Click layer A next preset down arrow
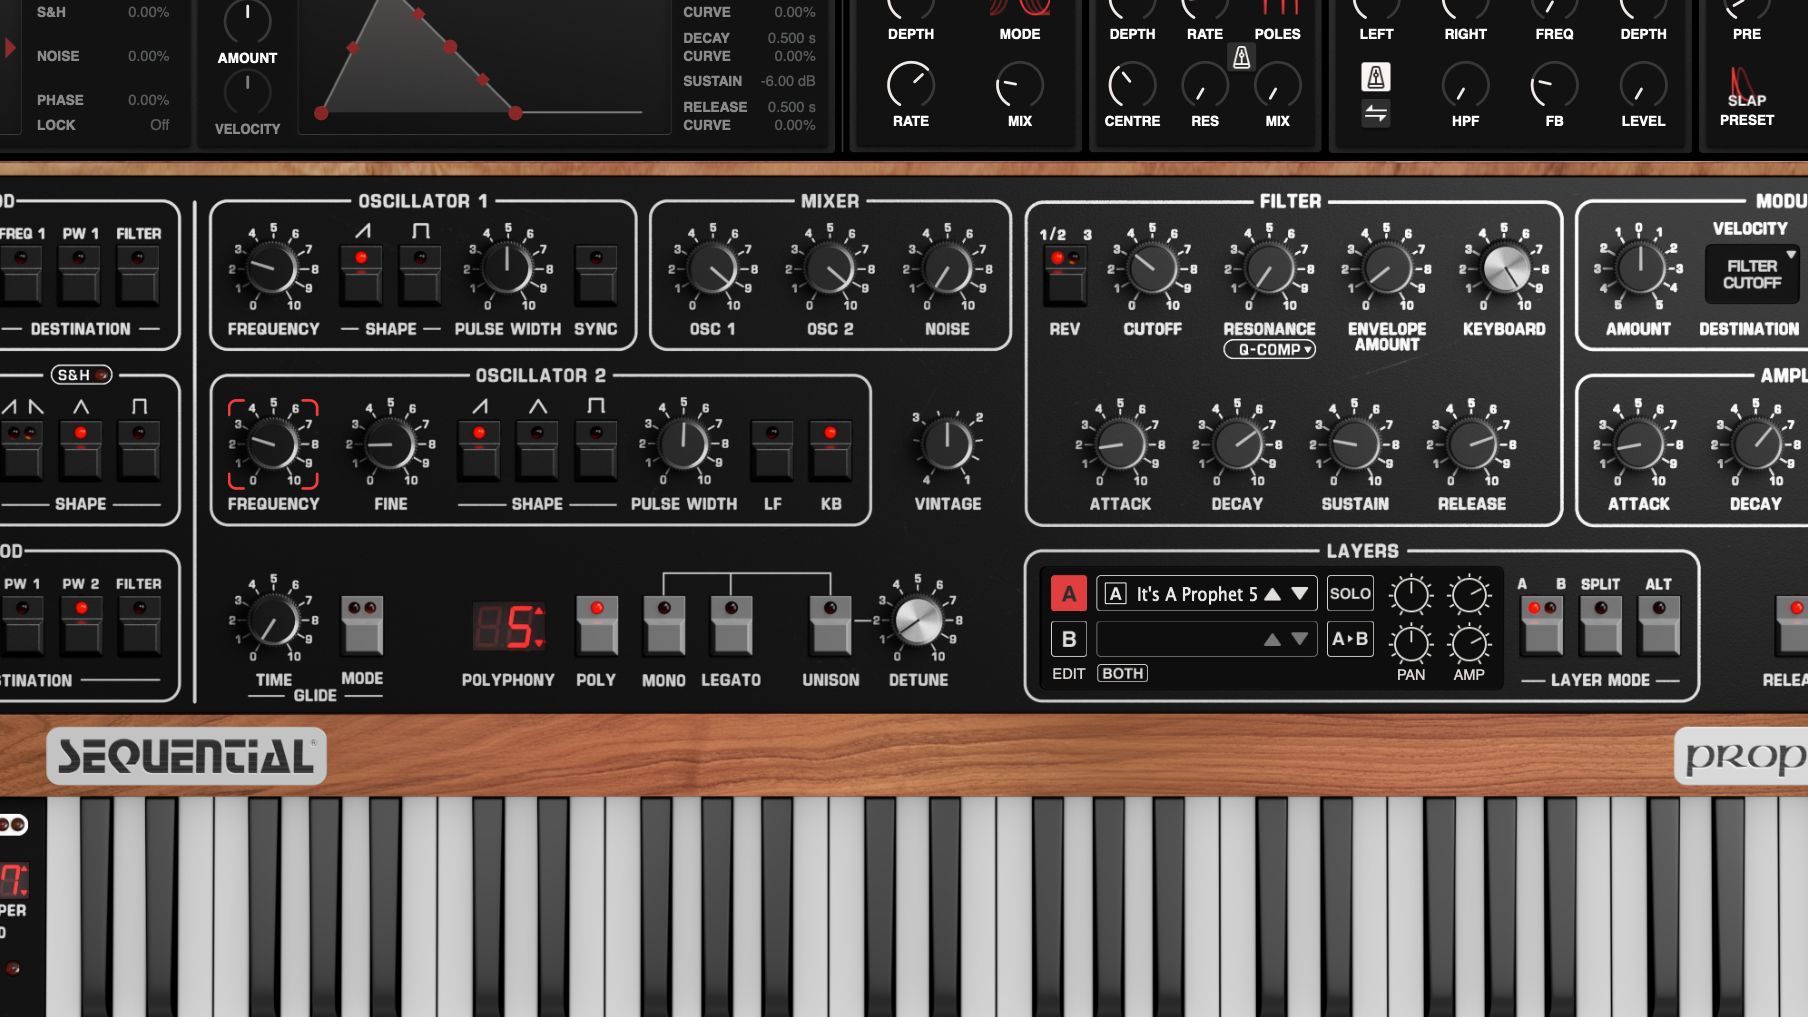 (1300, 594)
